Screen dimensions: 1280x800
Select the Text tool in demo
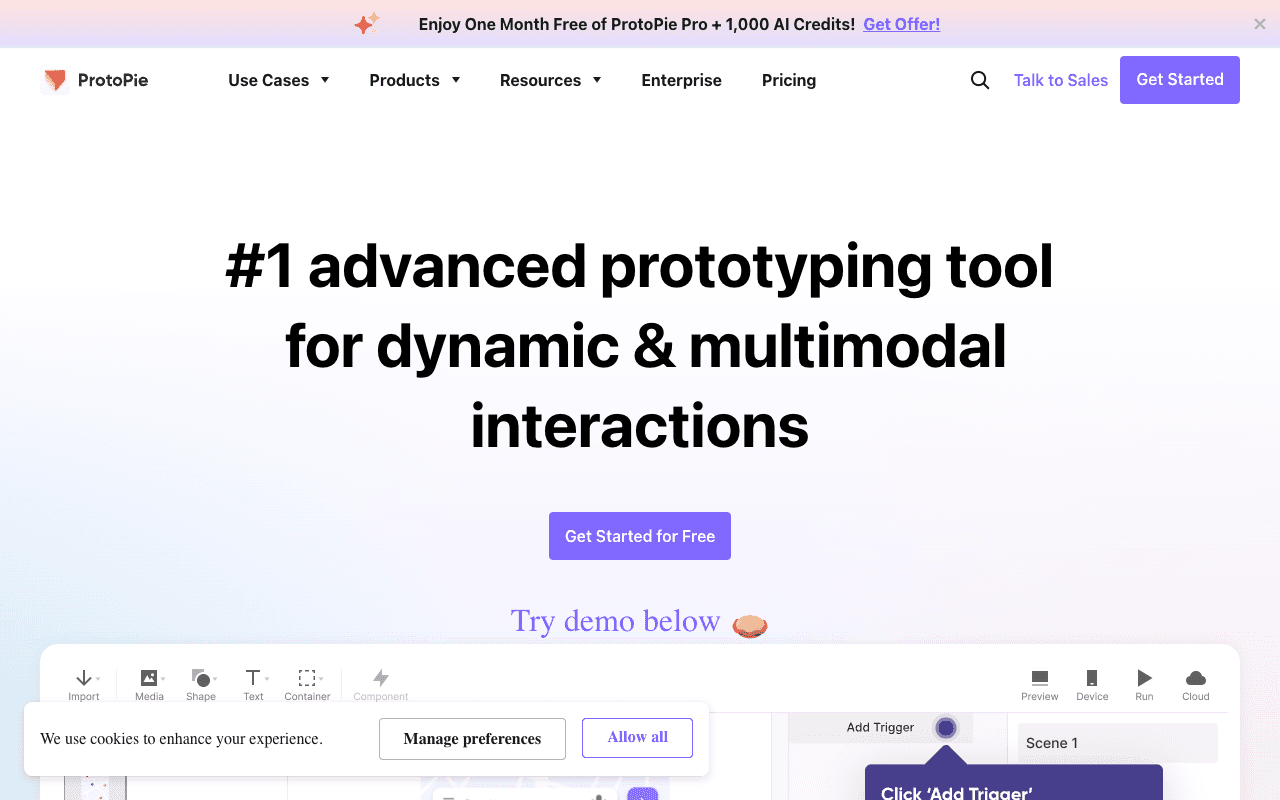tap(254, 685)
